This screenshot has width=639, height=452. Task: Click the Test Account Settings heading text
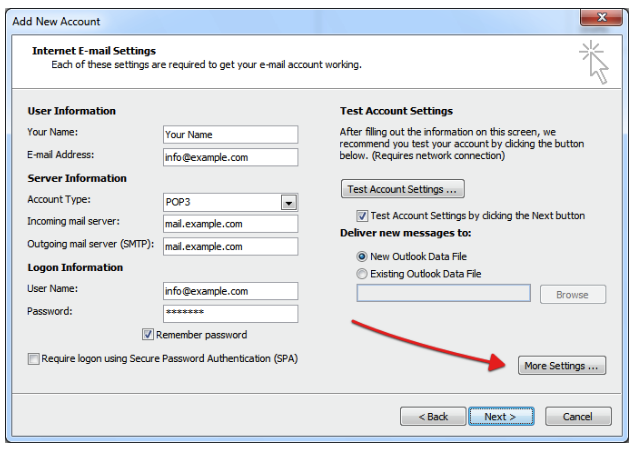[x=396, y=111]
